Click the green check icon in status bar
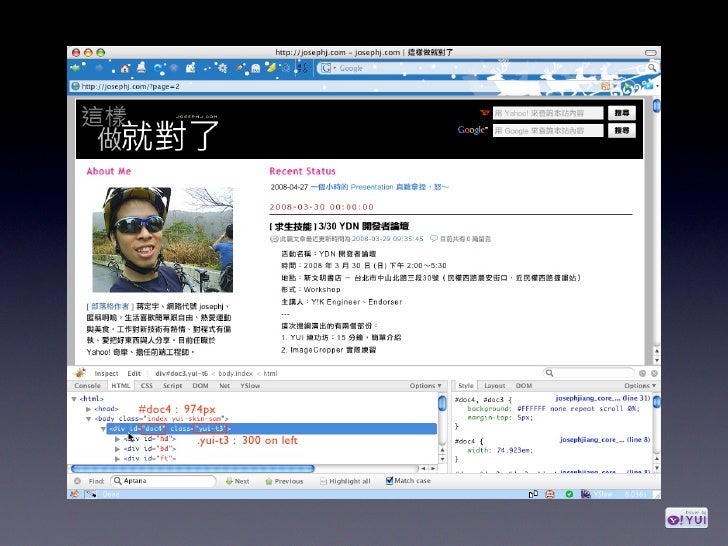Viewport: 728px width, 546px height. point(569,494)
